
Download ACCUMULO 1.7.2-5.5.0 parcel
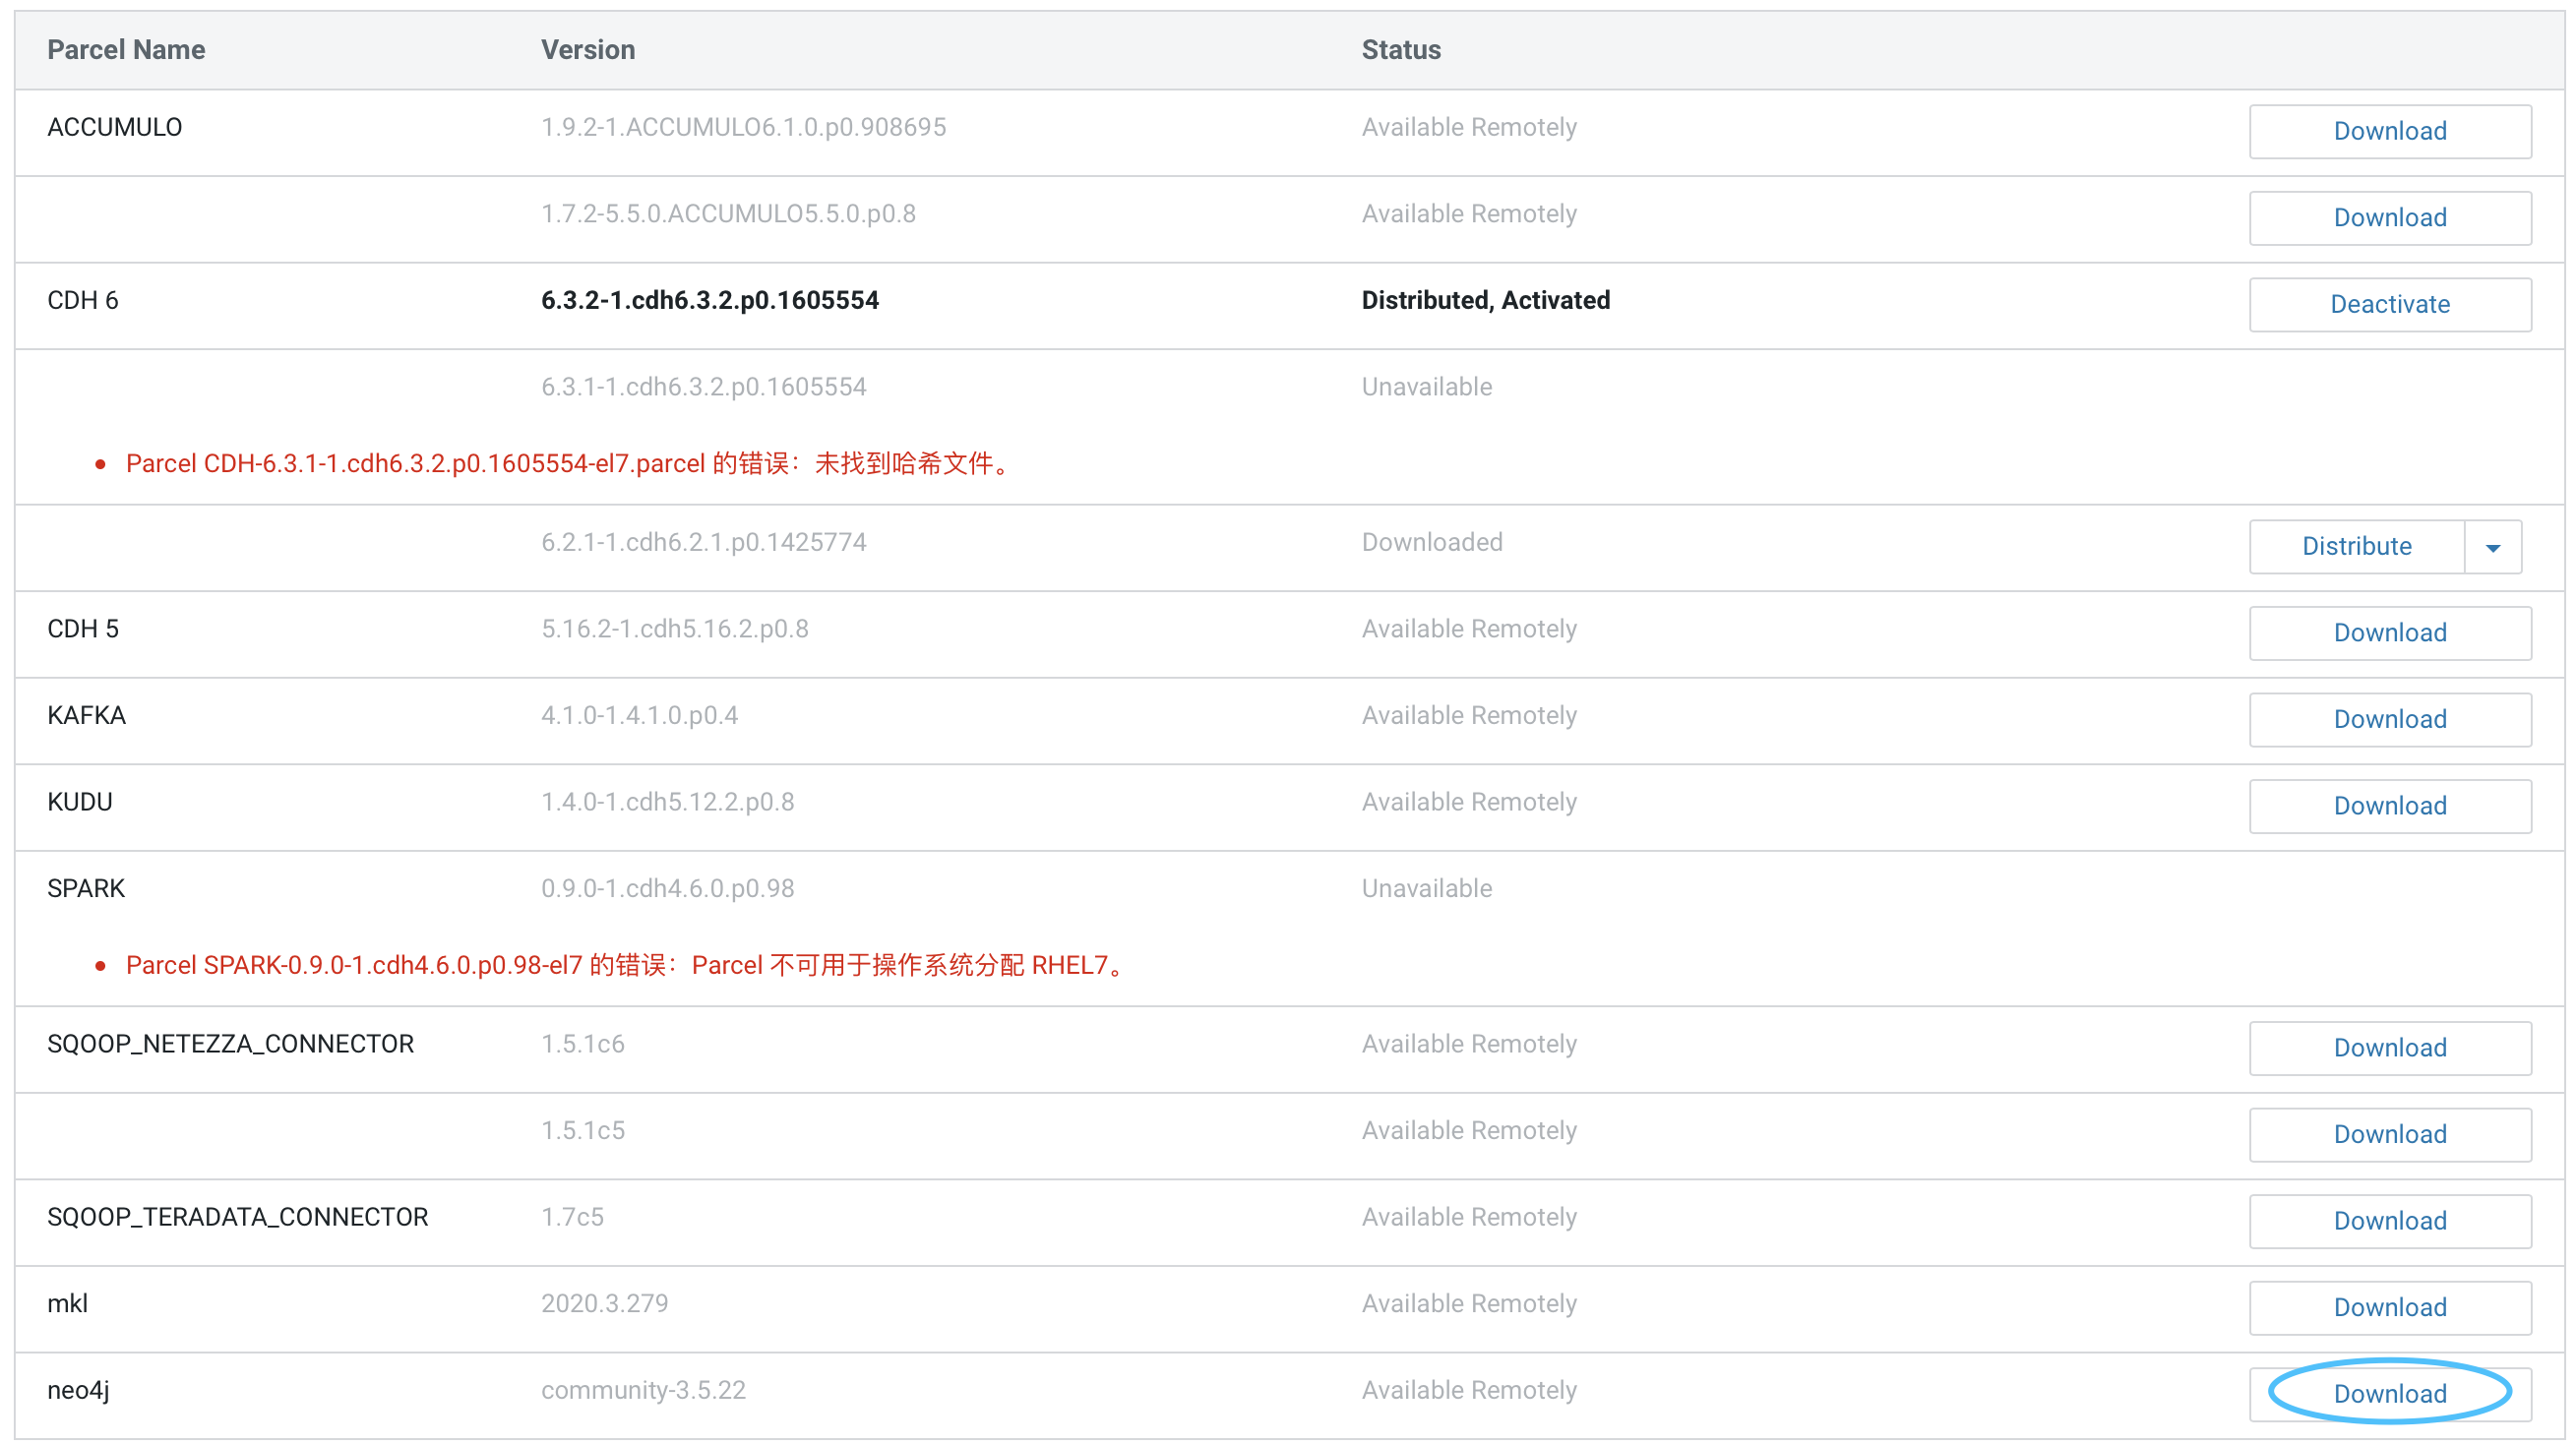pos(2389,218)
